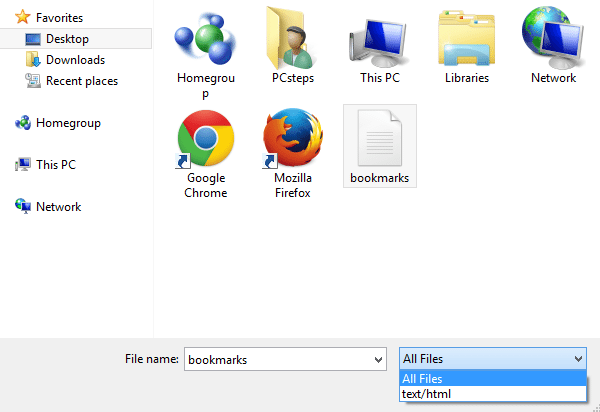Open the File name history dropdown arrow
Image resolution: width=600 pixels, height=412 pixels.
[x=378, y=360]
